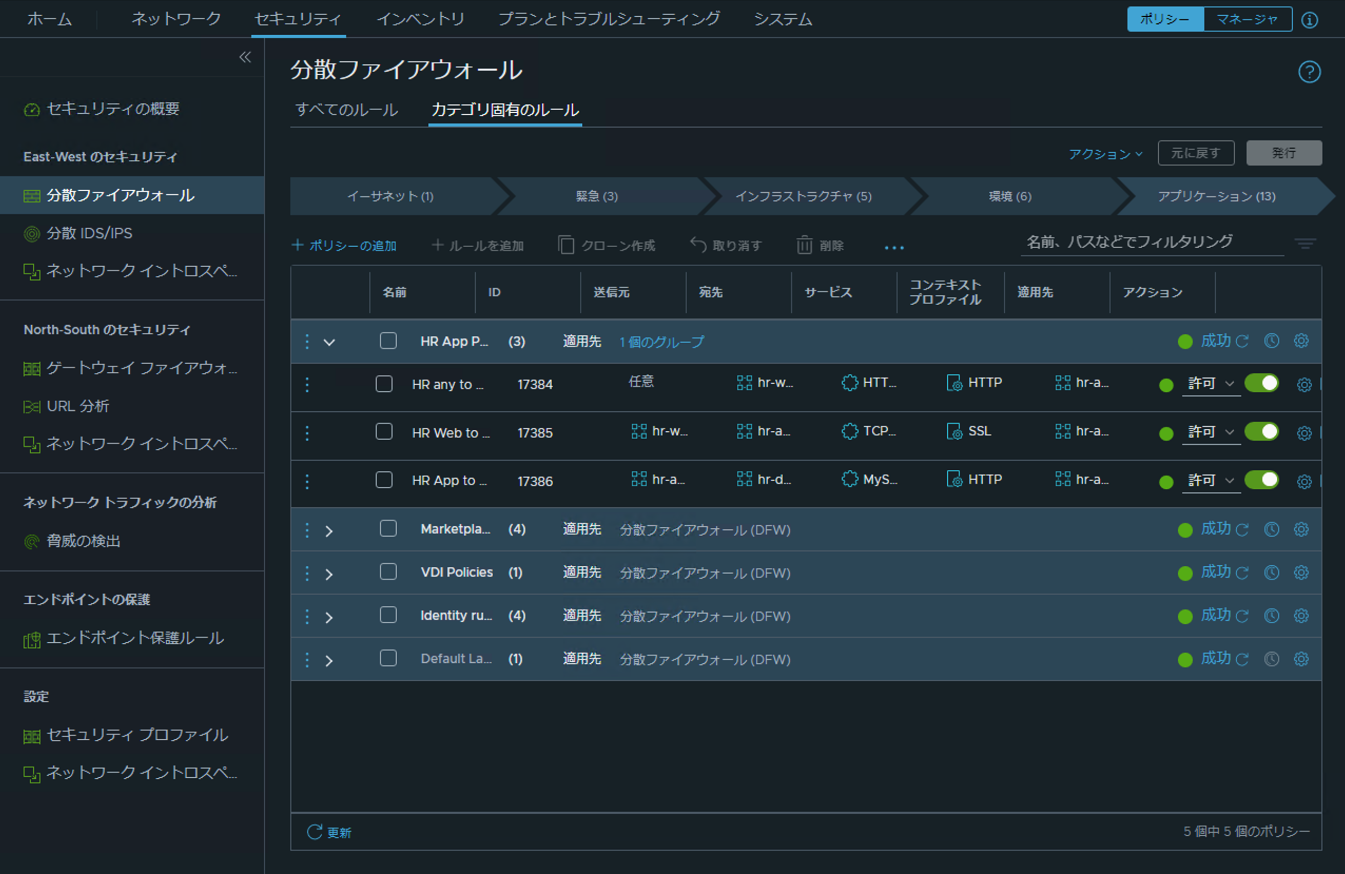Viewport: 1345px width, 874px height.
Task: Open the 1 個のグループ link
Action: tap(661, 342)
